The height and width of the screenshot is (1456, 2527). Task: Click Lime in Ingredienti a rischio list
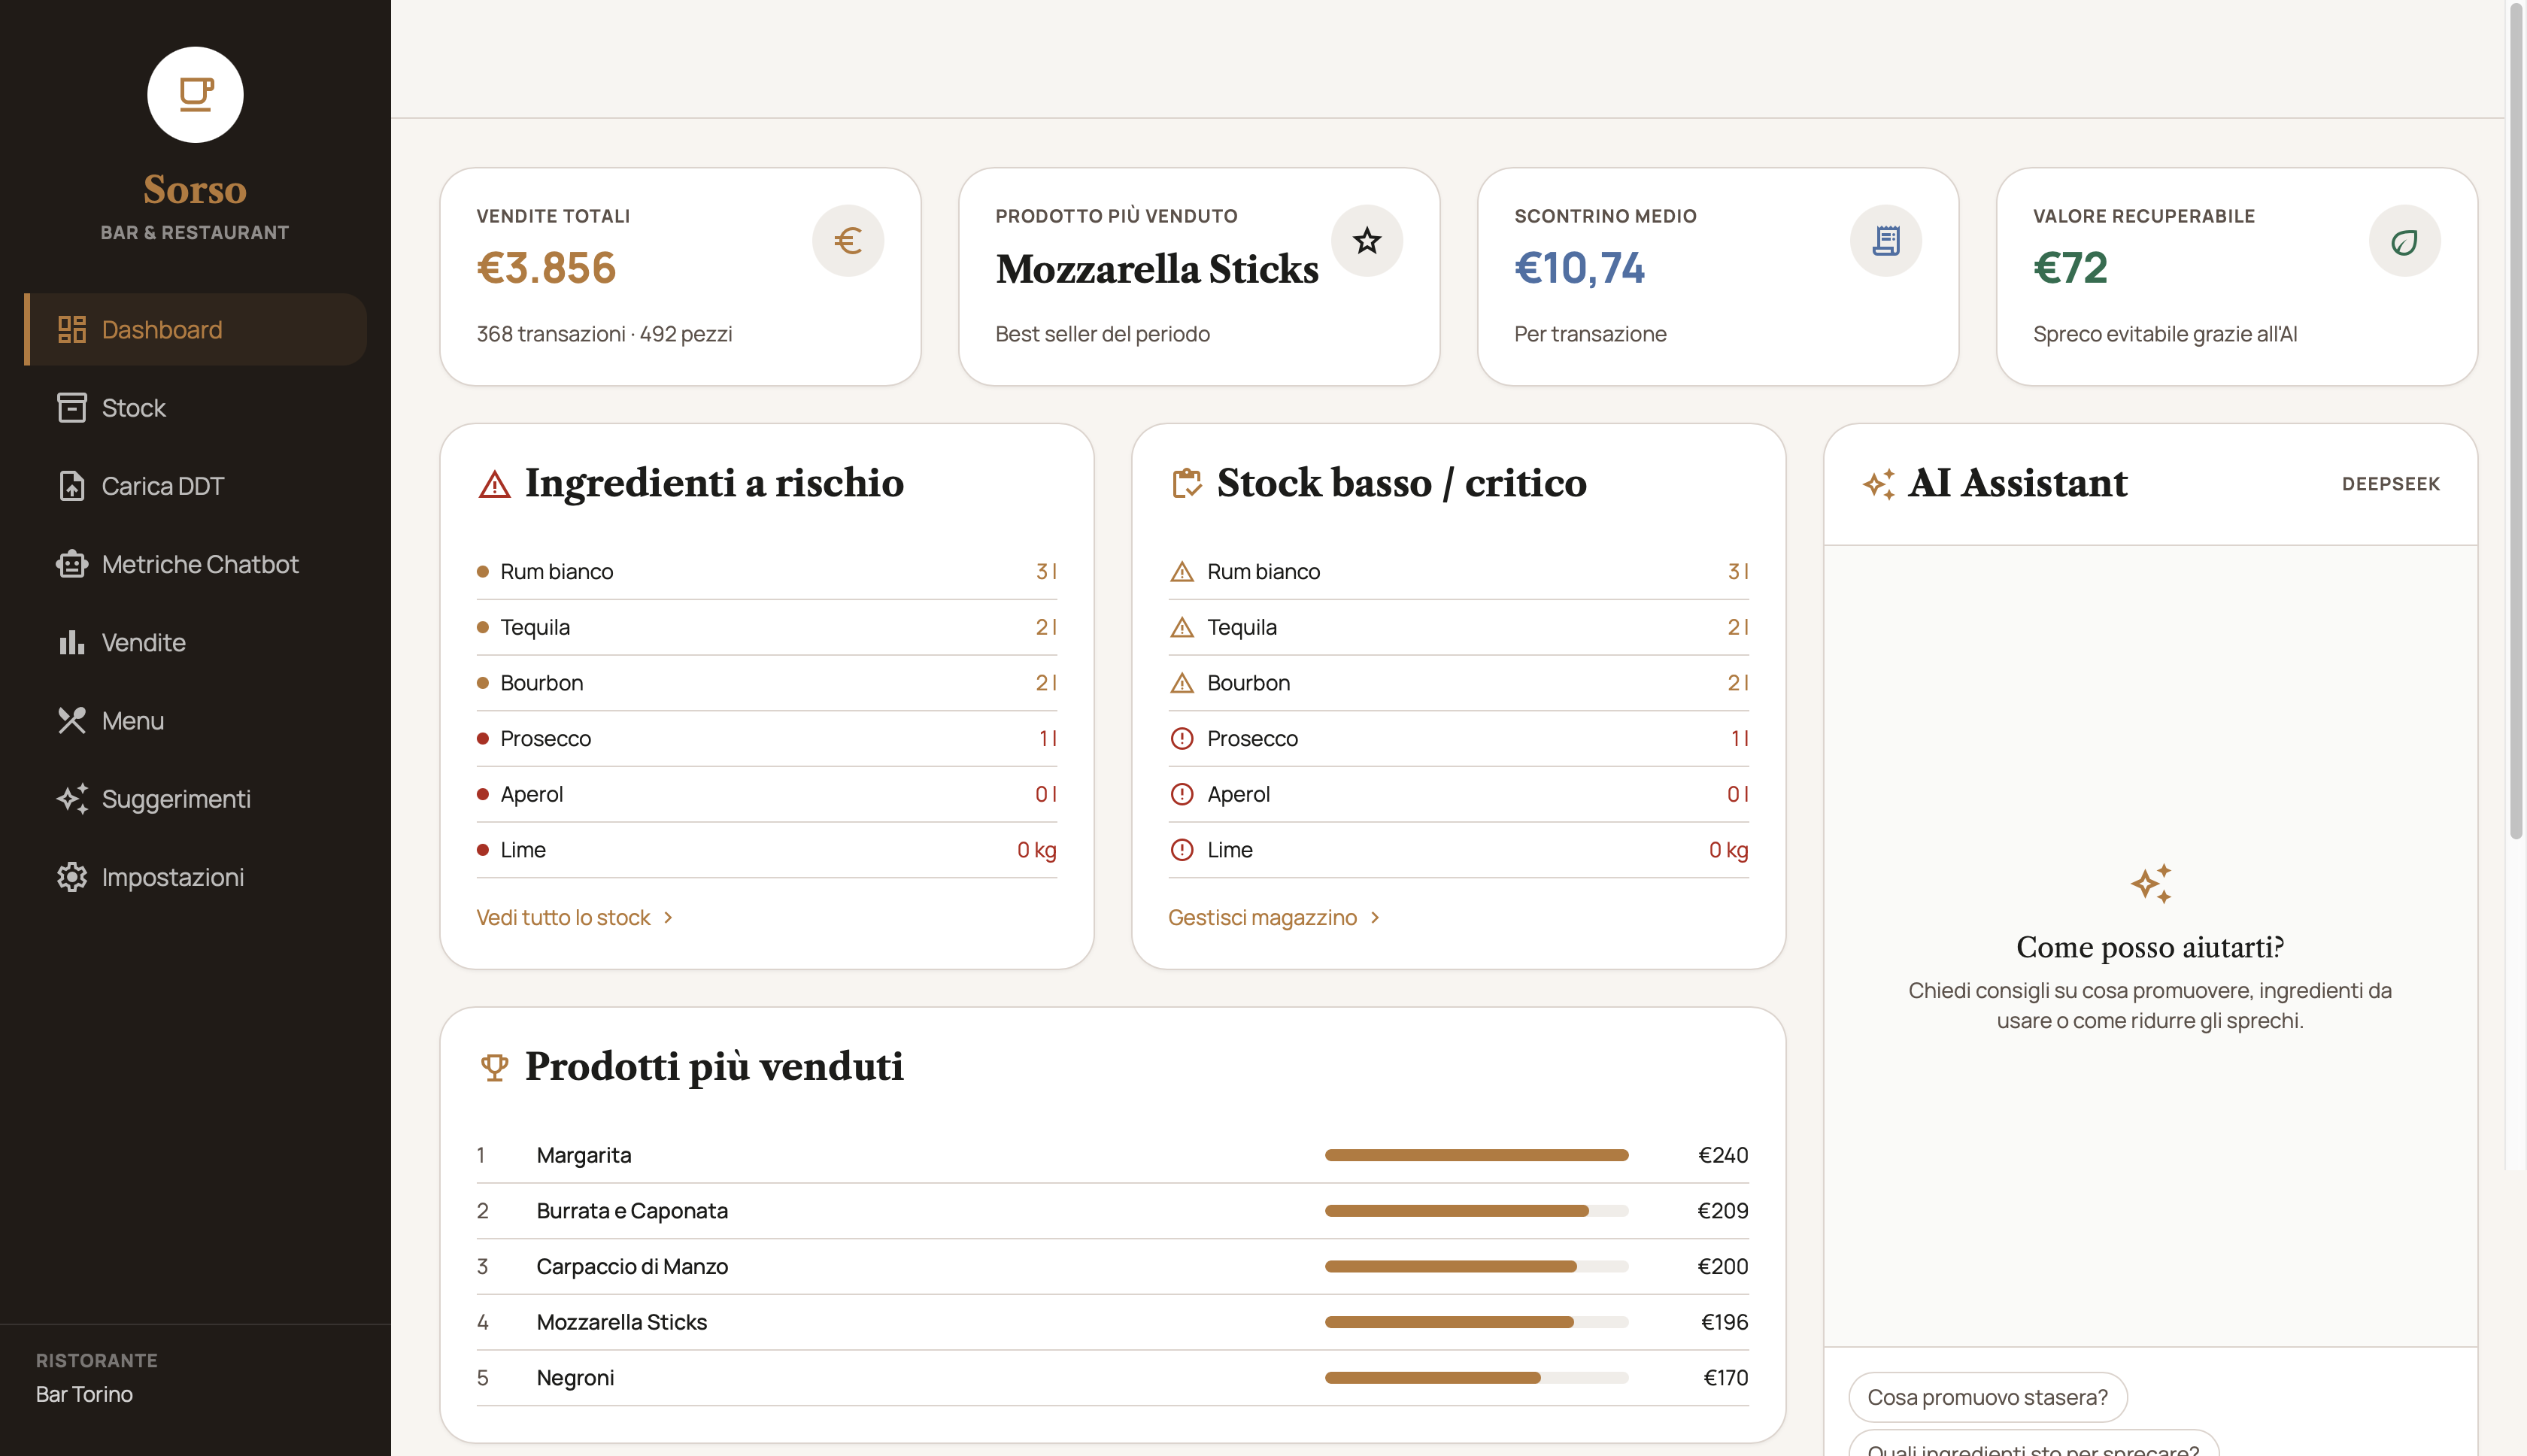tap(523, 850)
